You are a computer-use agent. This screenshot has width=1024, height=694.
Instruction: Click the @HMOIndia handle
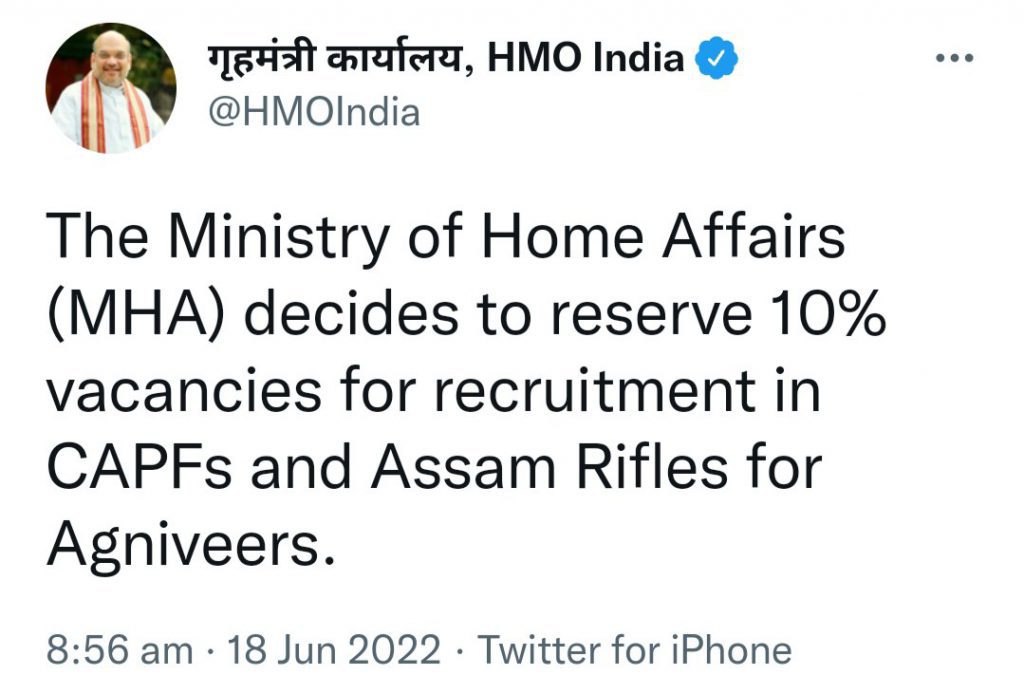pyautogui.click(x=314, y=113)
